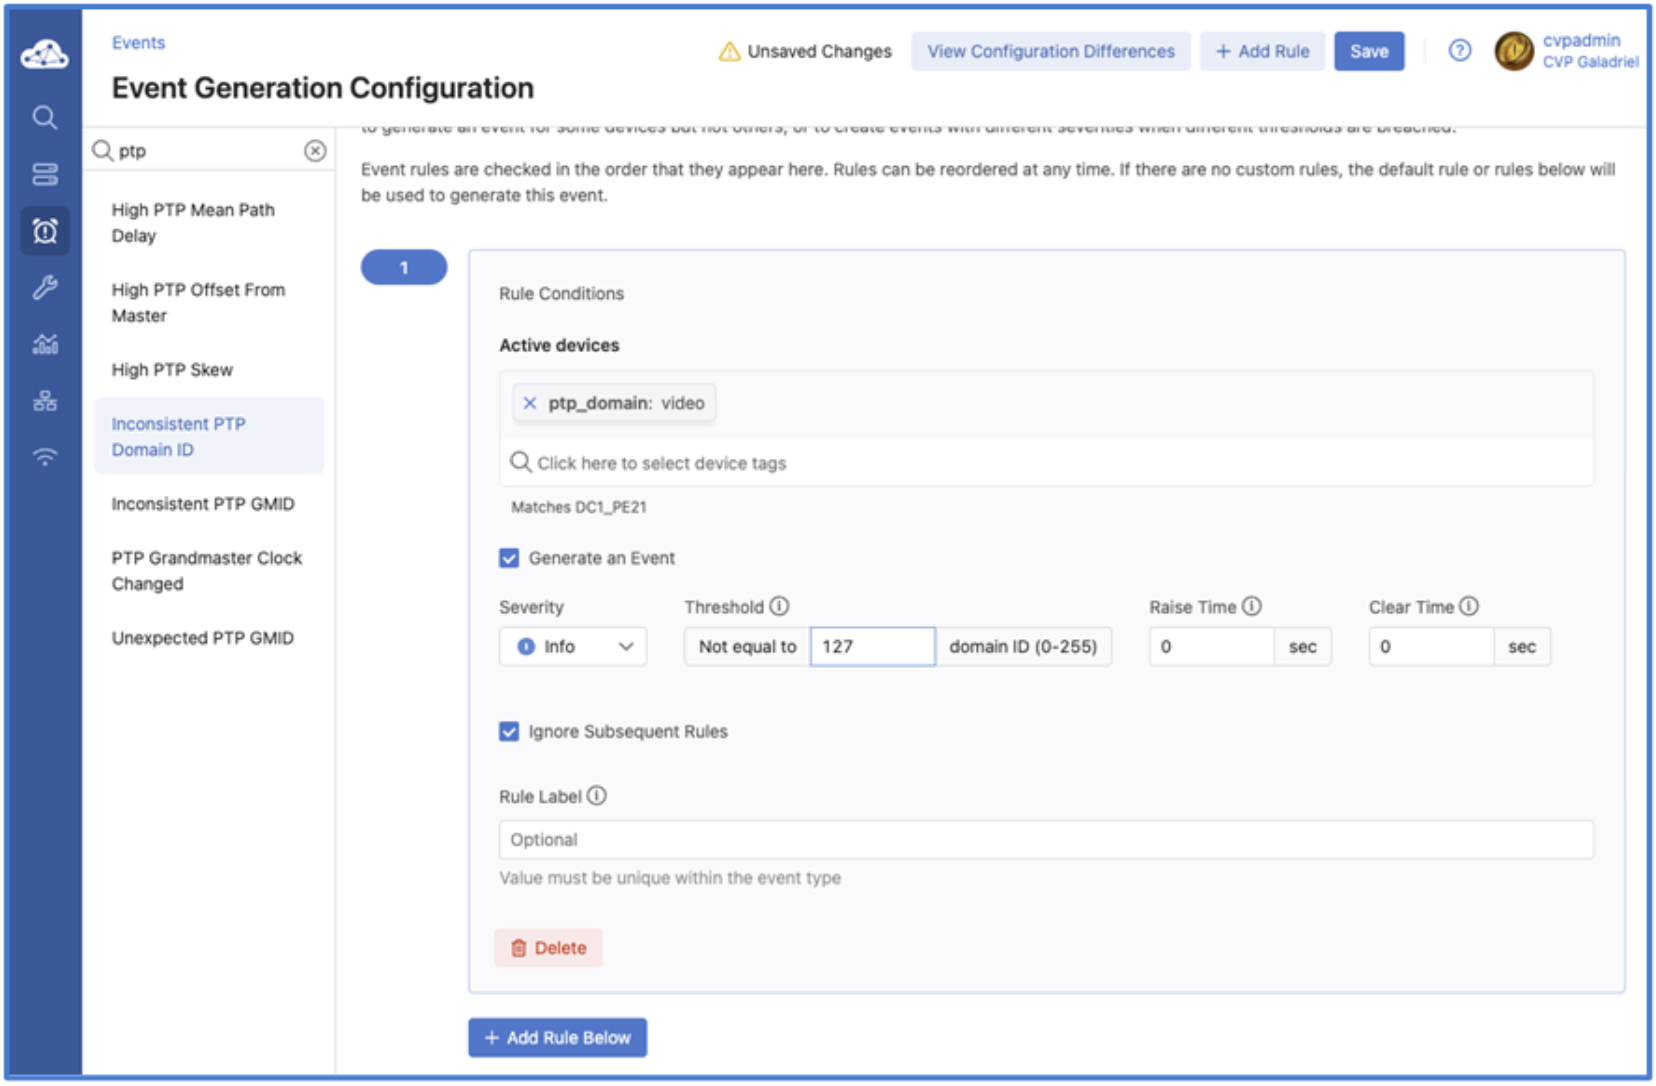Click the Add Rule Below button
The image size is (1656, 1086).
(x=557, y=1038)
